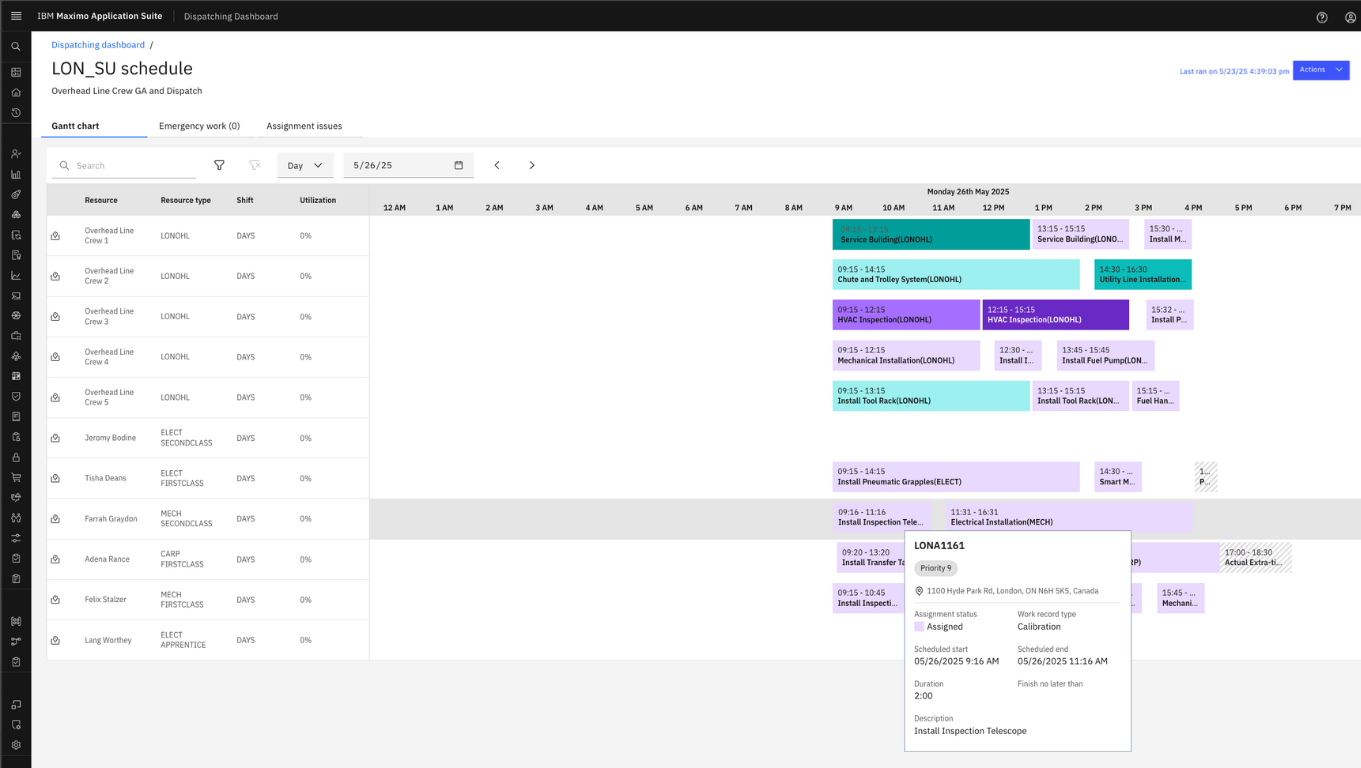Switch to the Emergency work tab
Viewport: 1361px width, 768px height.
click(197, 127)
